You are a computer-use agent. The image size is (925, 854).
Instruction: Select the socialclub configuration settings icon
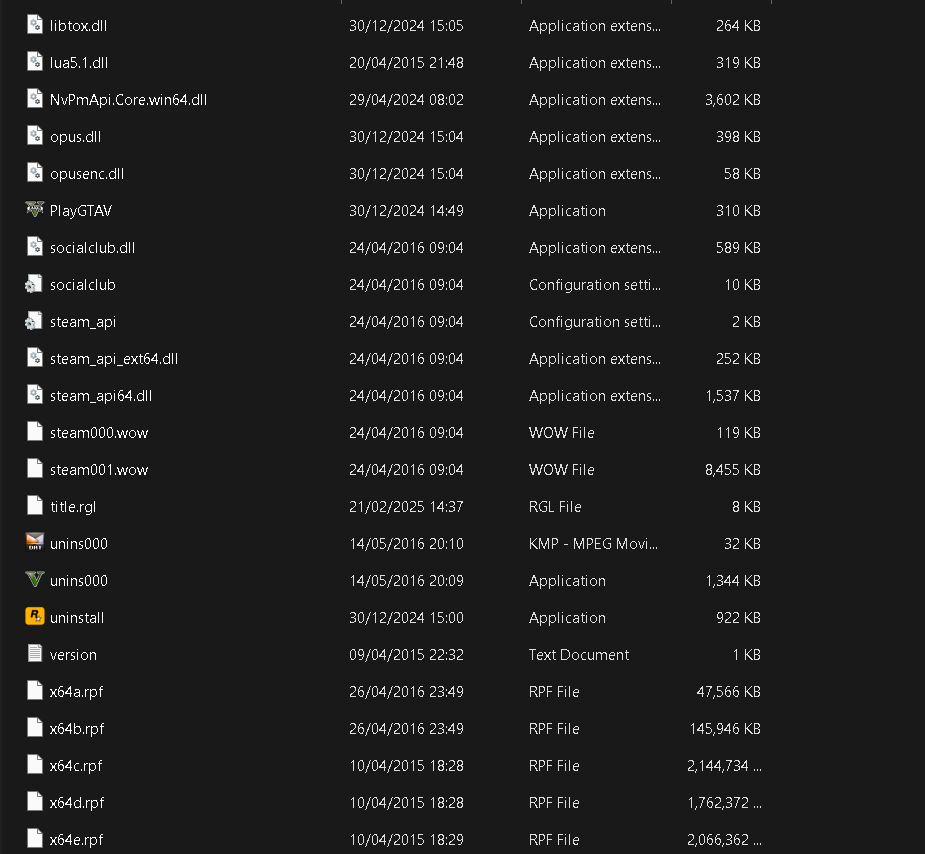pos(35,284)
